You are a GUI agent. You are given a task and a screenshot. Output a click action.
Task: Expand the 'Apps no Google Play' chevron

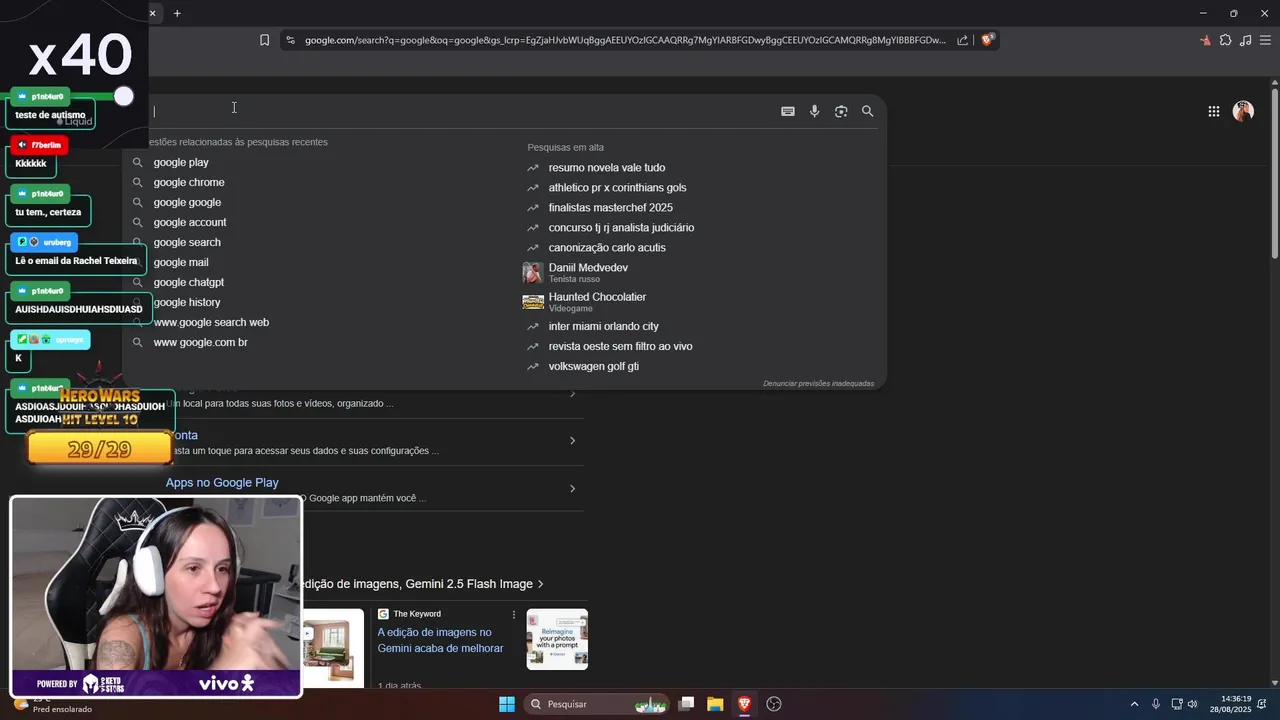(x=572, y=489)
